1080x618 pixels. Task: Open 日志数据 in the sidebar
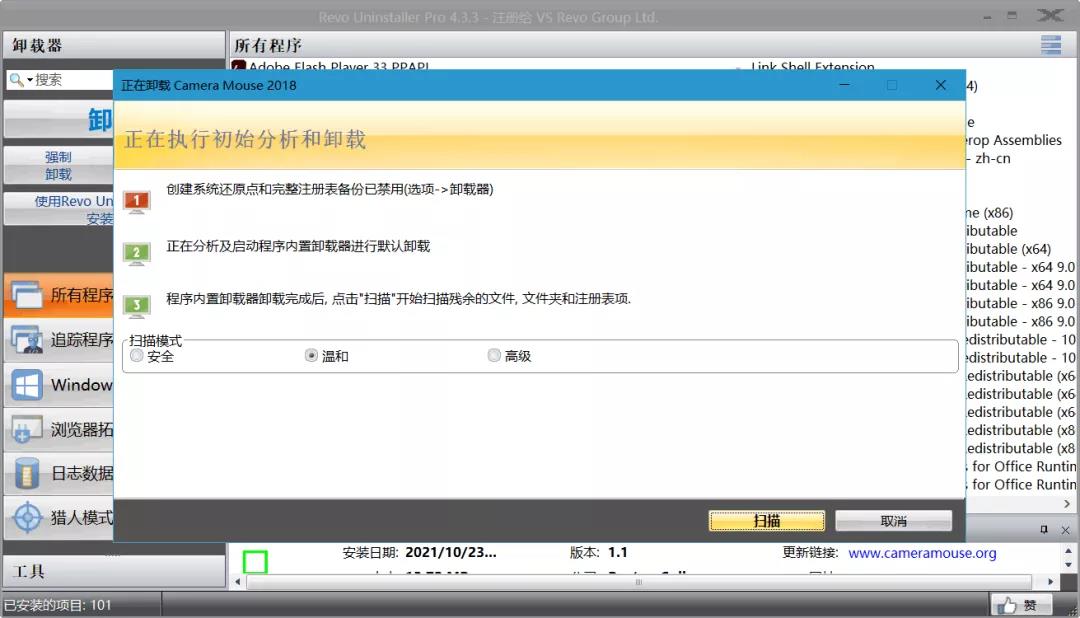click(x=59, y=473)
